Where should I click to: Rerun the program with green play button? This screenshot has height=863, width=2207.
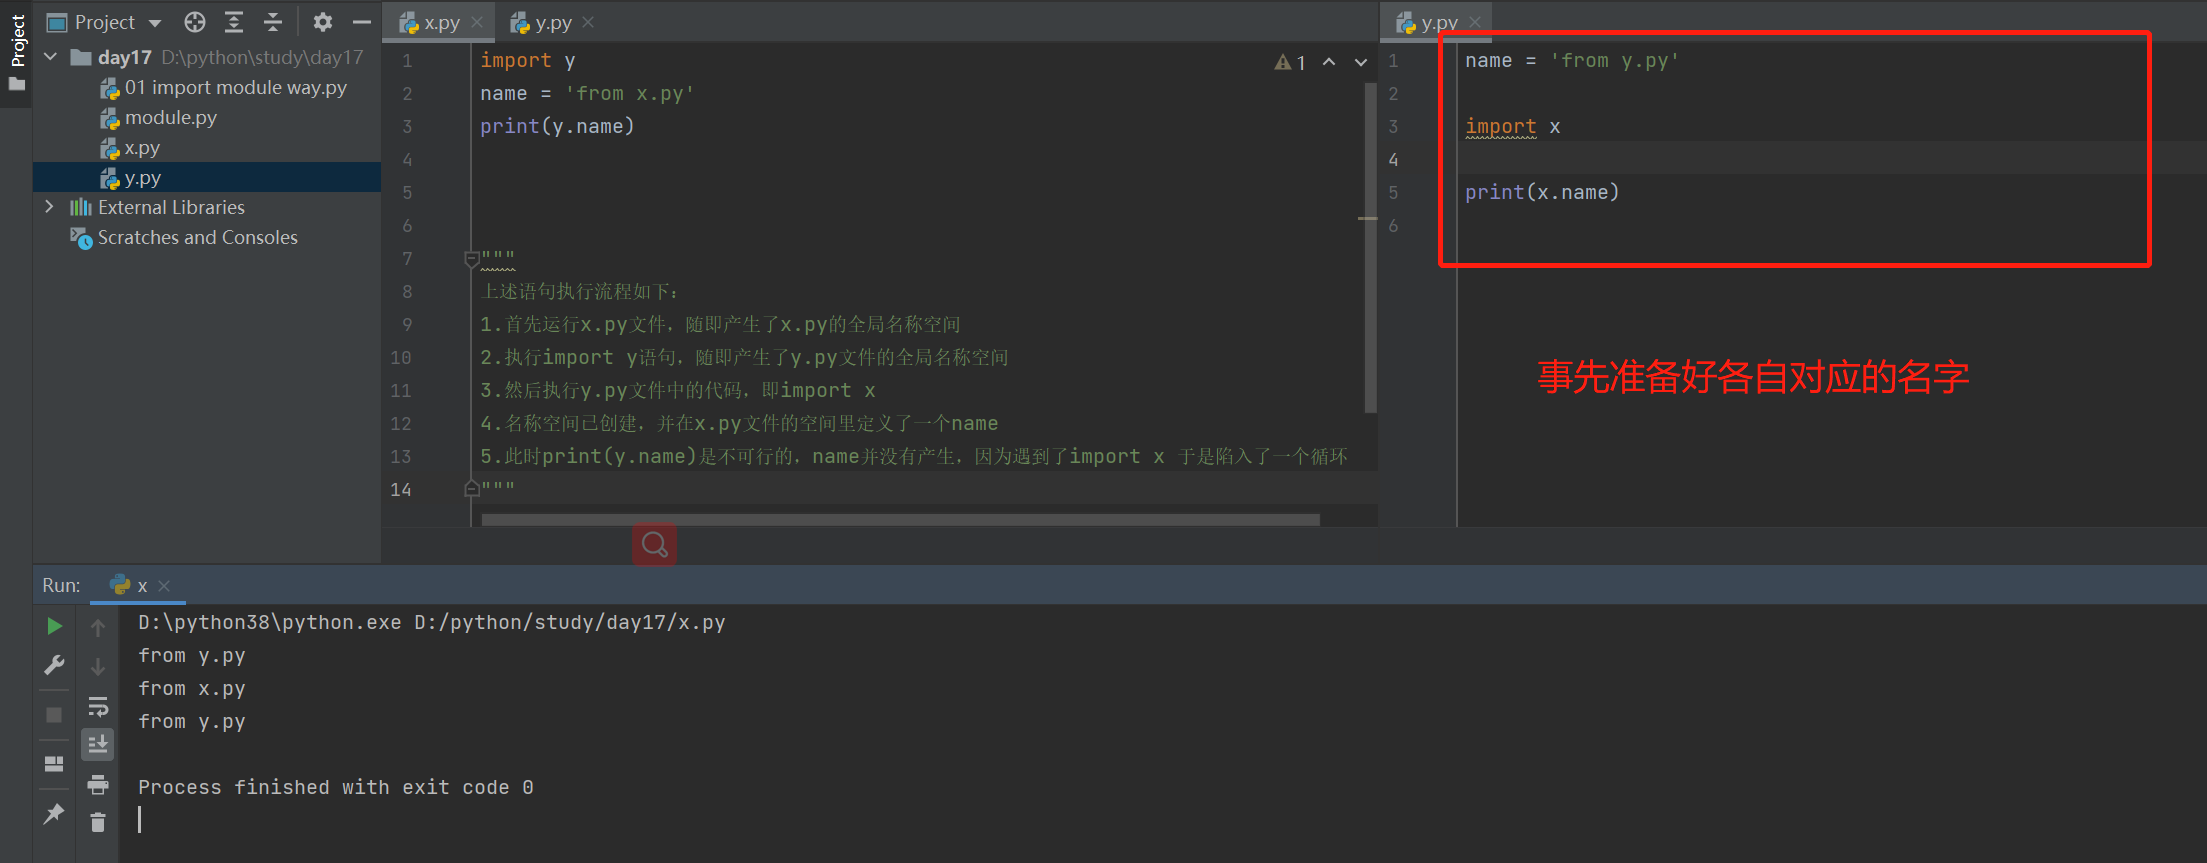pos(54,626)
